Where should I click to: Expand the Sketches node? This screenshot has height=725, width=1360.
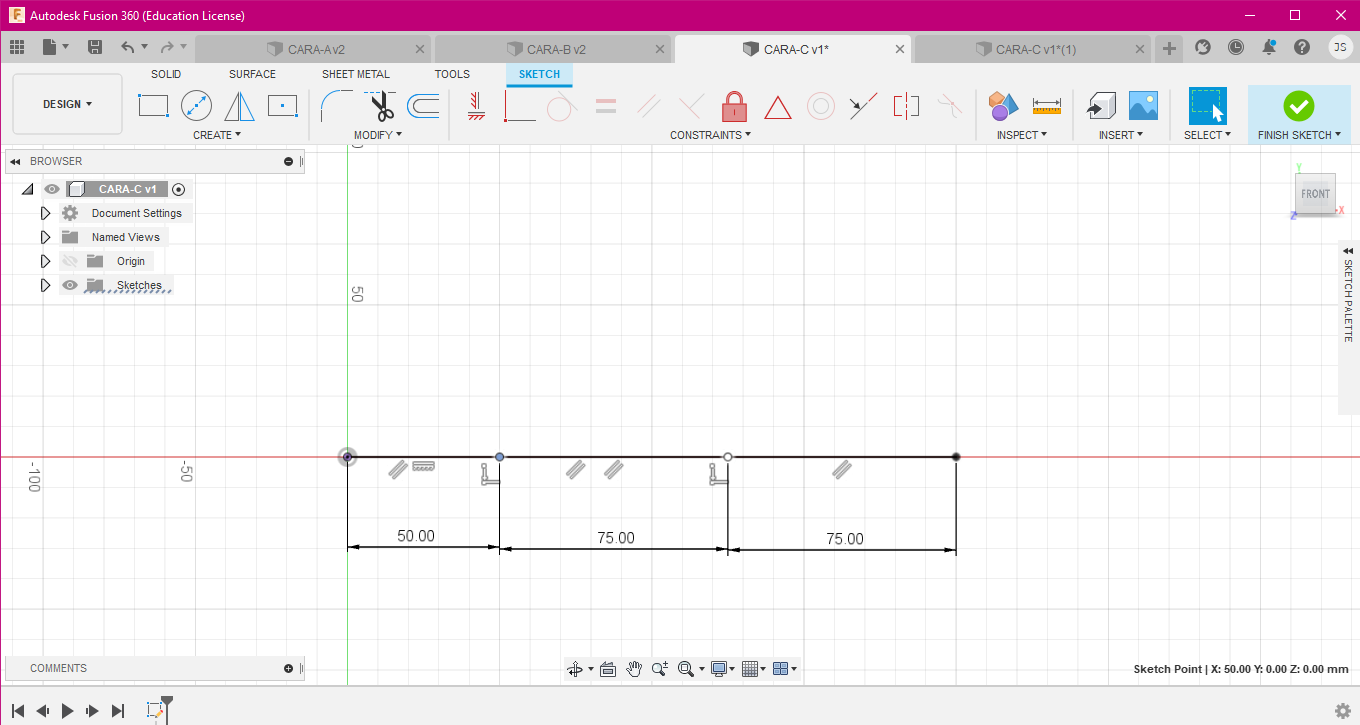pyautogui.click(x=45, y=285)
